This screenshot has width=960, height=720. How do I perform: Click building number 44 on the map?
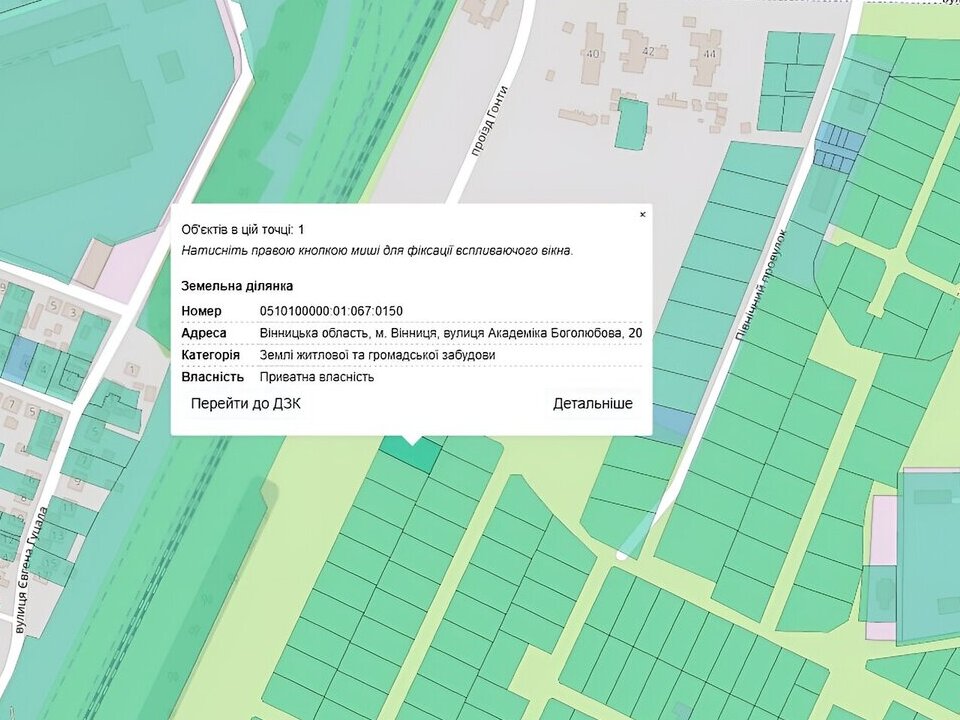pos(710,53)
